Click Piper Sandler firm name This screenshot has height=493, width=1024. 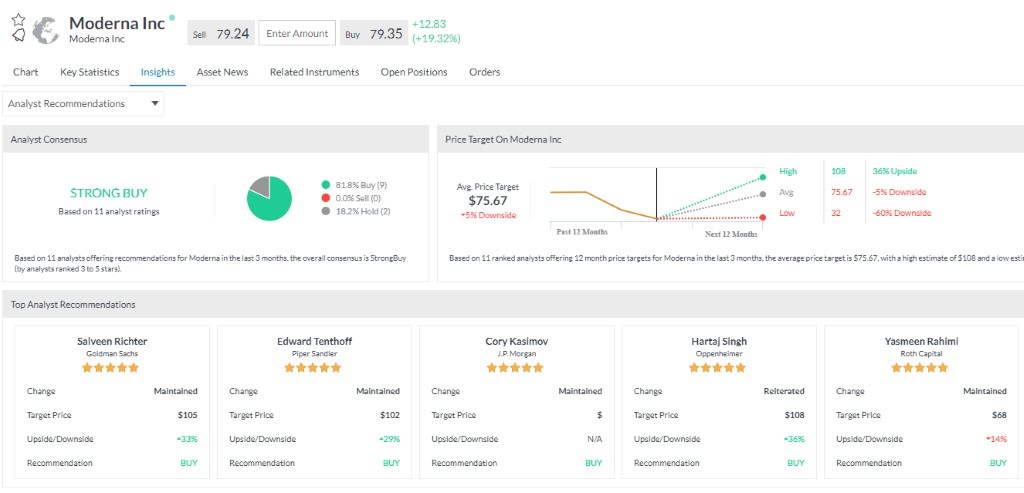(314, 354)
